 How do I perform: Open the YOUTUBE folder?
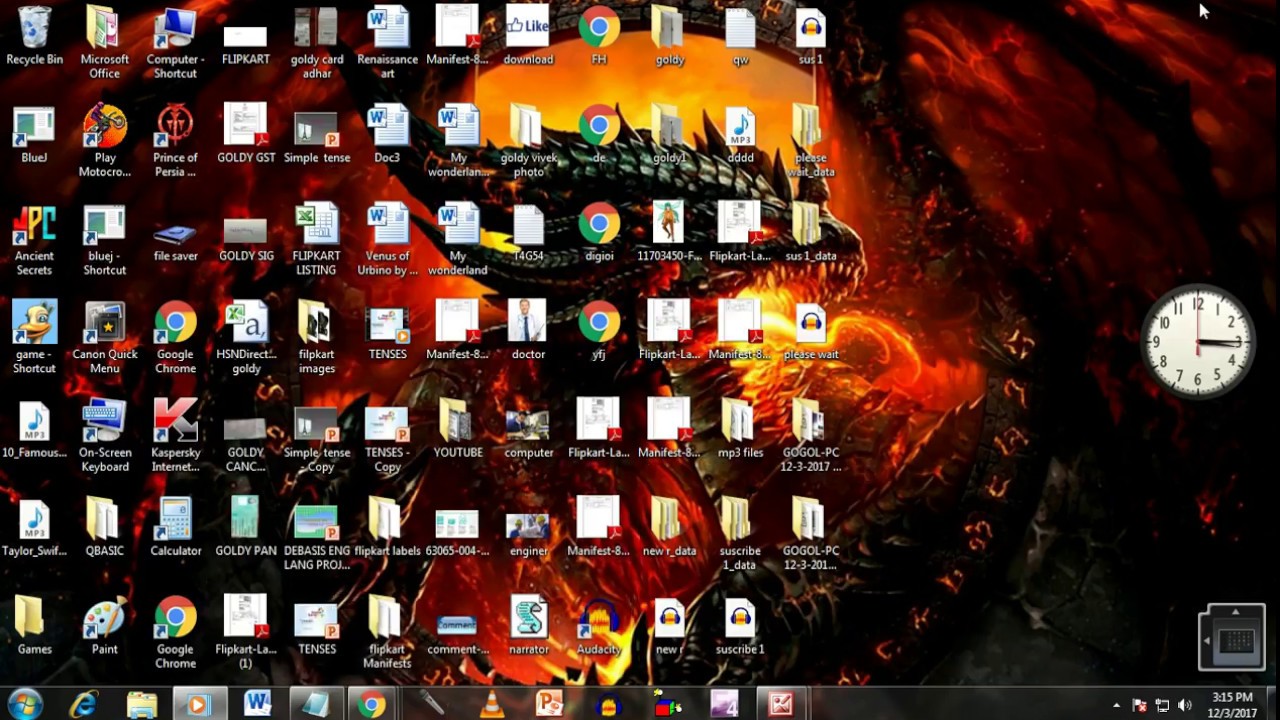point(457,423)
